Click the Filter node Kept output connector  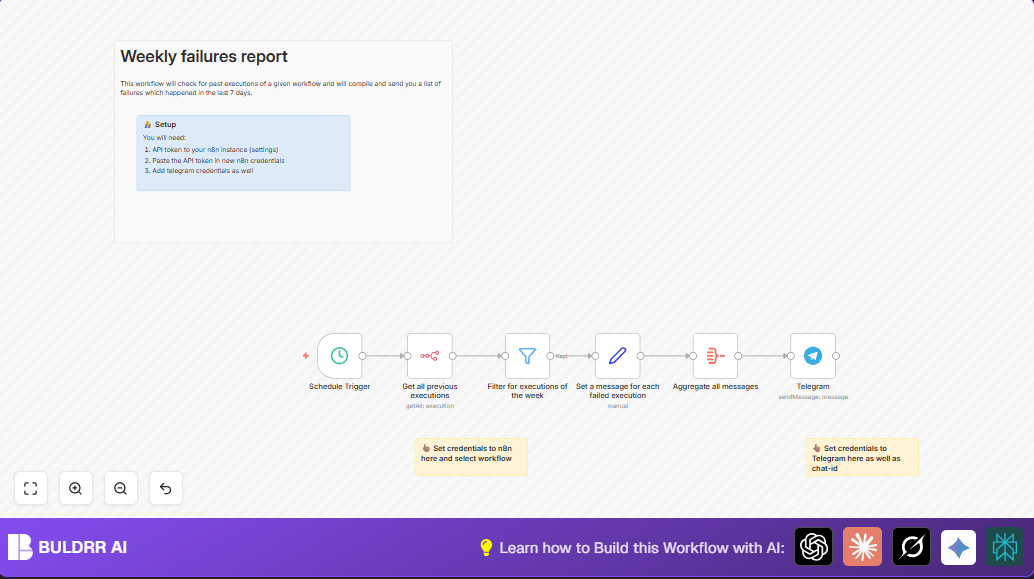pyautogui.click(x=550, y=355)
